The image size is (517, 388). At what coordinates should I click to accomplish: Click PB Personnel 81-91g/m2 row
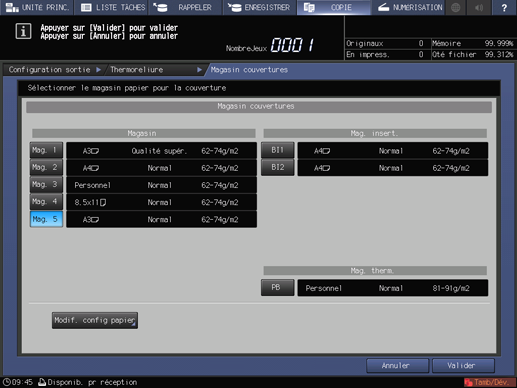pos(393,288)
